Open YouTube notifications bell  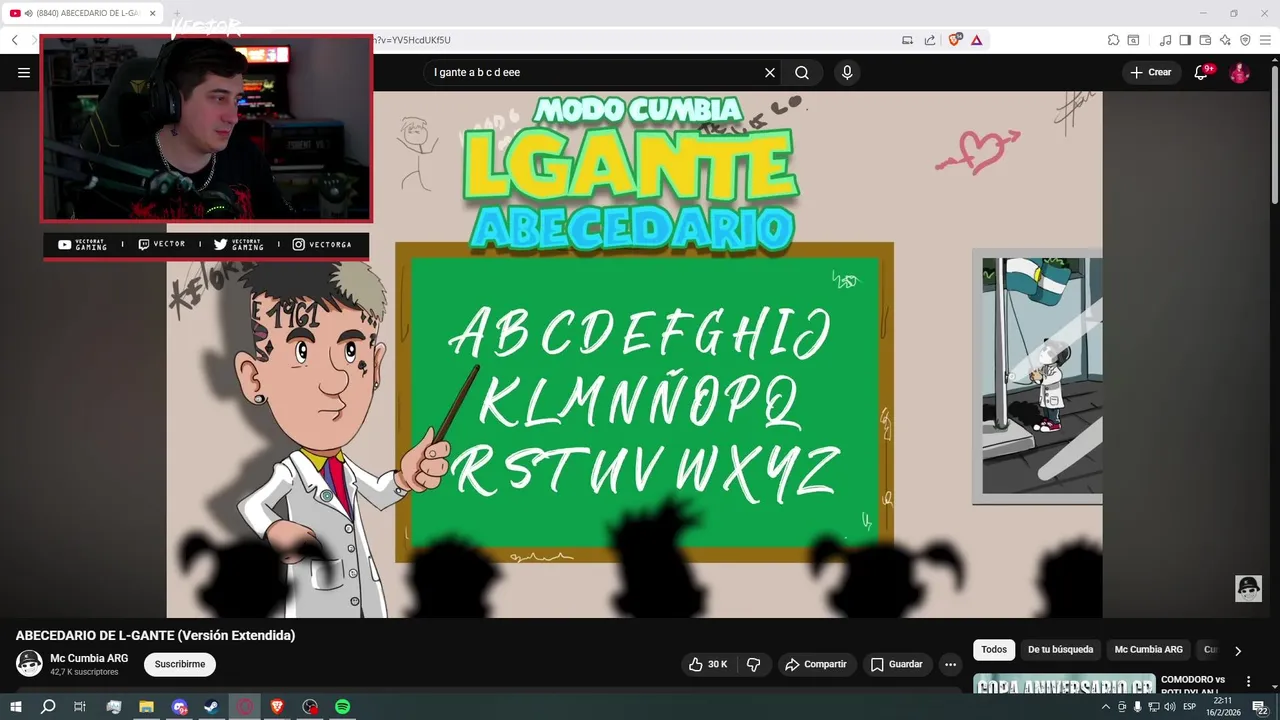tap(1202, 72)
